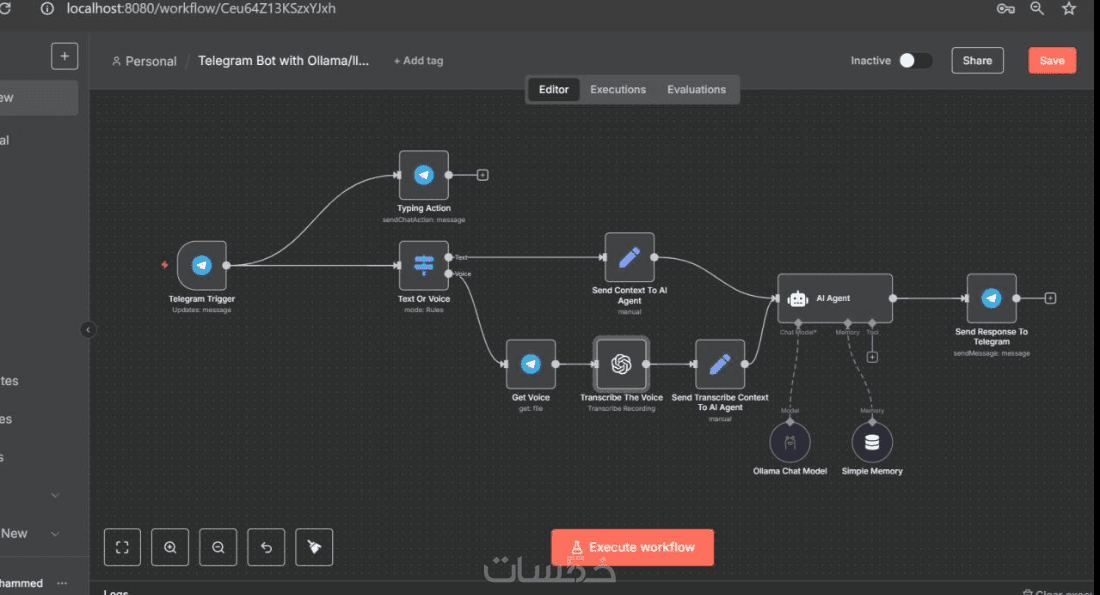The width and height of the screenshot is (1100, 595).
Task: Open Send Transcribe Context To AI Agent node
Action: click(x=720, y=364)
